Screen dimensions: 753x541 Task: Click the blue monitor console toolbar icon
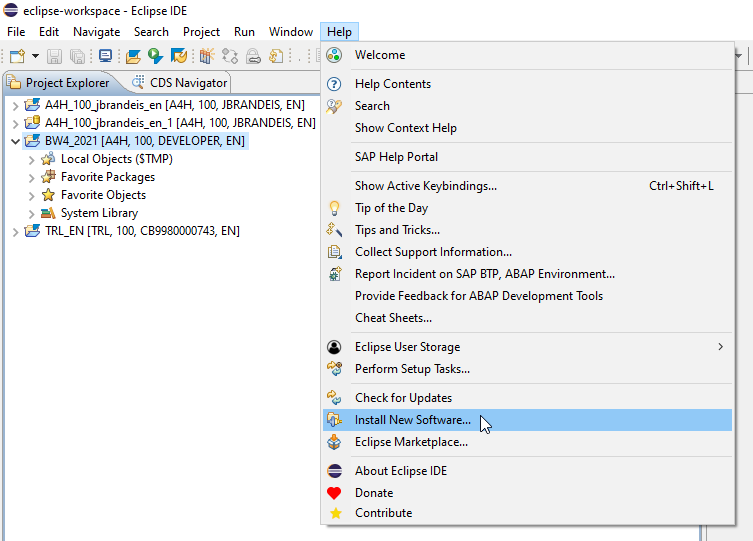pyautogui.click(x=105, y=56)
